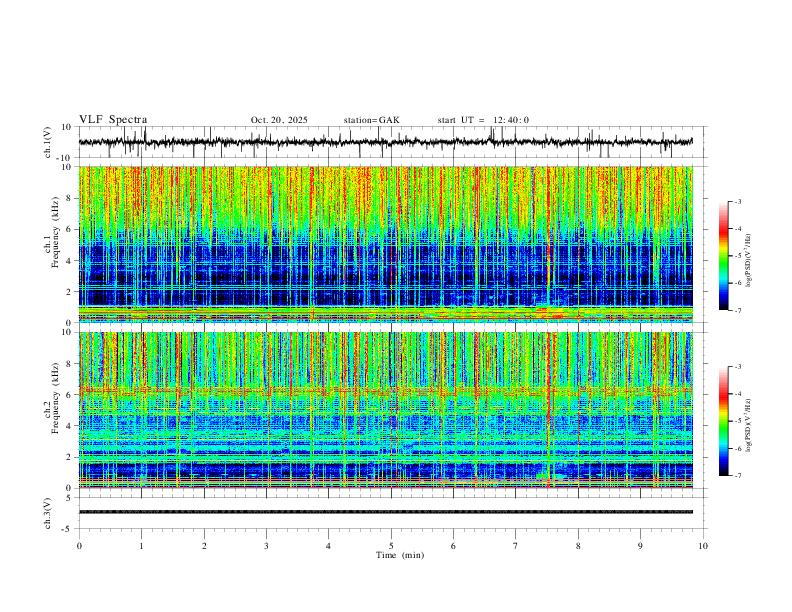Click the time axis tick label '10'

coord(703,546)
